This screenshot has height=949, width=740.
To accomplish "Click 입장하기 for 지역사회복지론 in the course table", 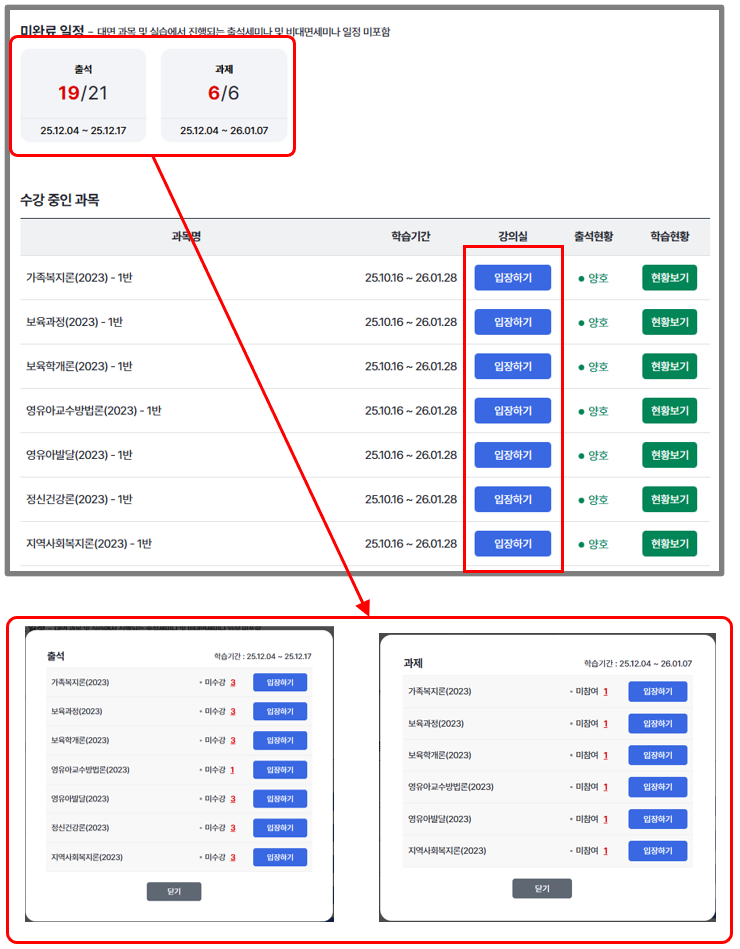I will [512, 543].
